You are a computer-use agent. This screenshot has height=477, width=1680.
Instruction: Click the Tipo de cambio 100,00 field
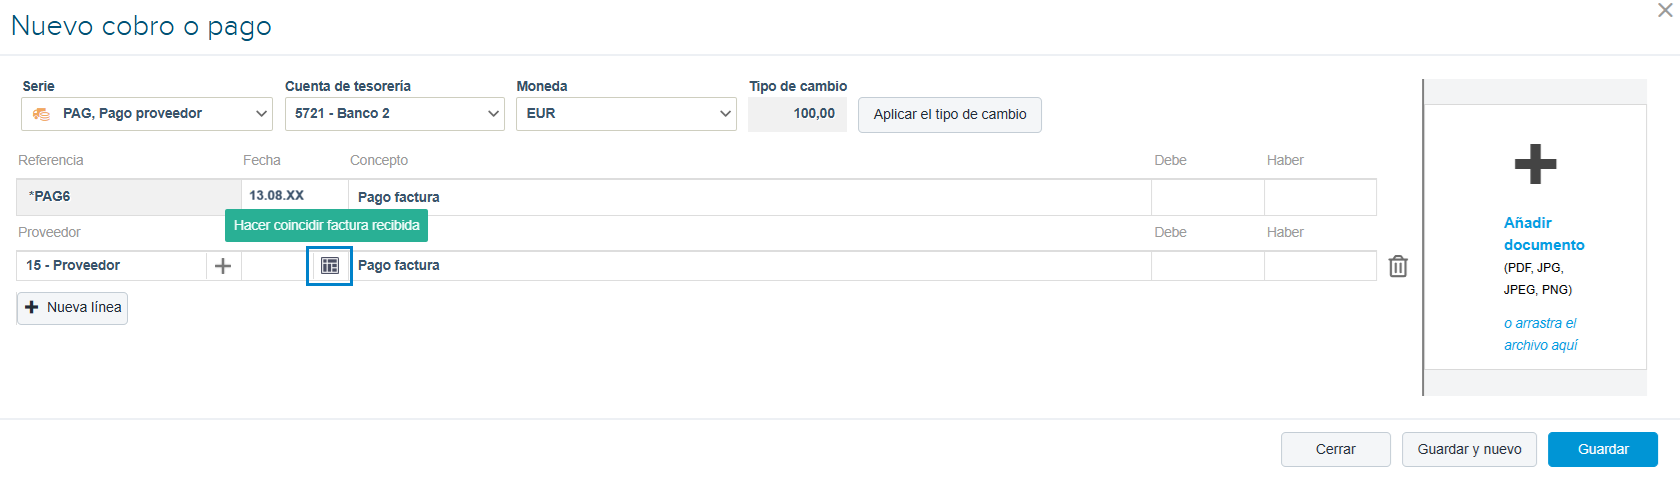point(798,114)
